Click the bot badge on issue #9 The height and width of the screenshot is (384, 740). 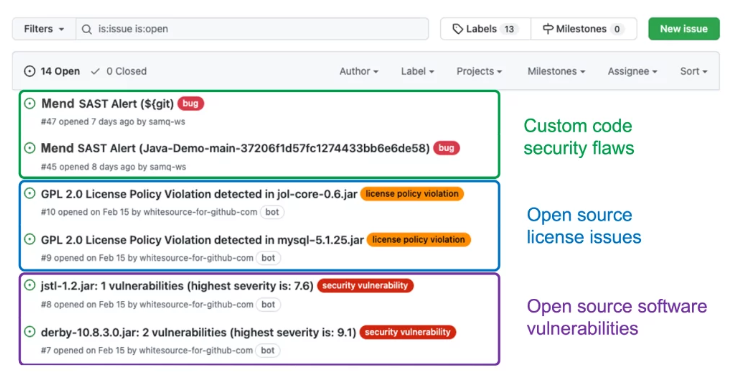click(268, 258)
